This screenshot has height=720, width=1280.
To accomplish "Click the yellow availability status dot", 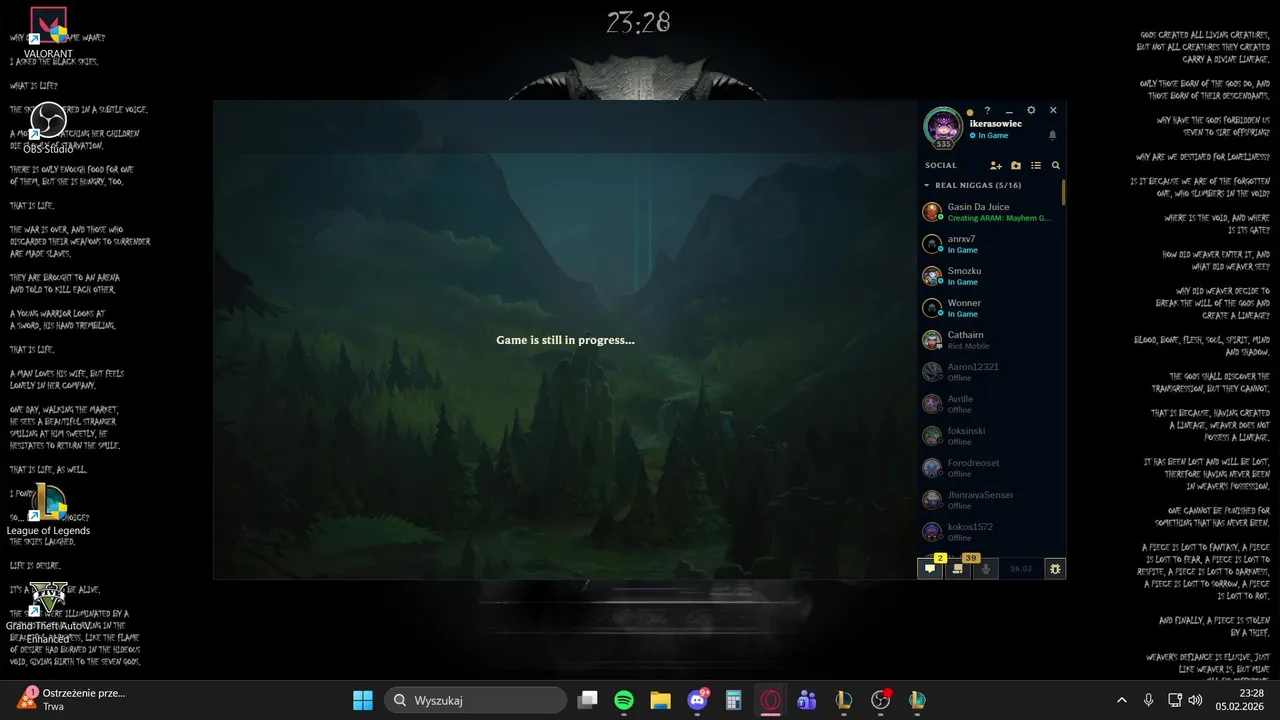I will tap(969, 112).
